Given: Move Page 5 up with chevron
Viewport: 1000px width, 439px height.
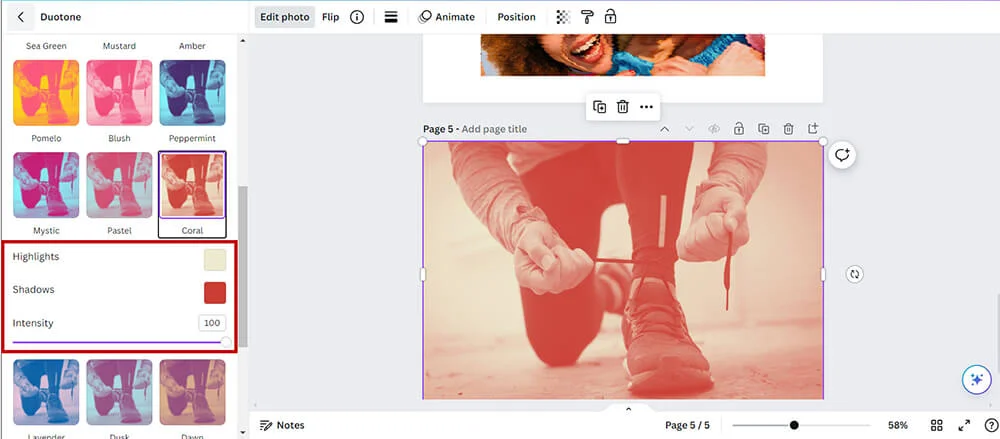Looking at the screenshot, I should (665, 129).
